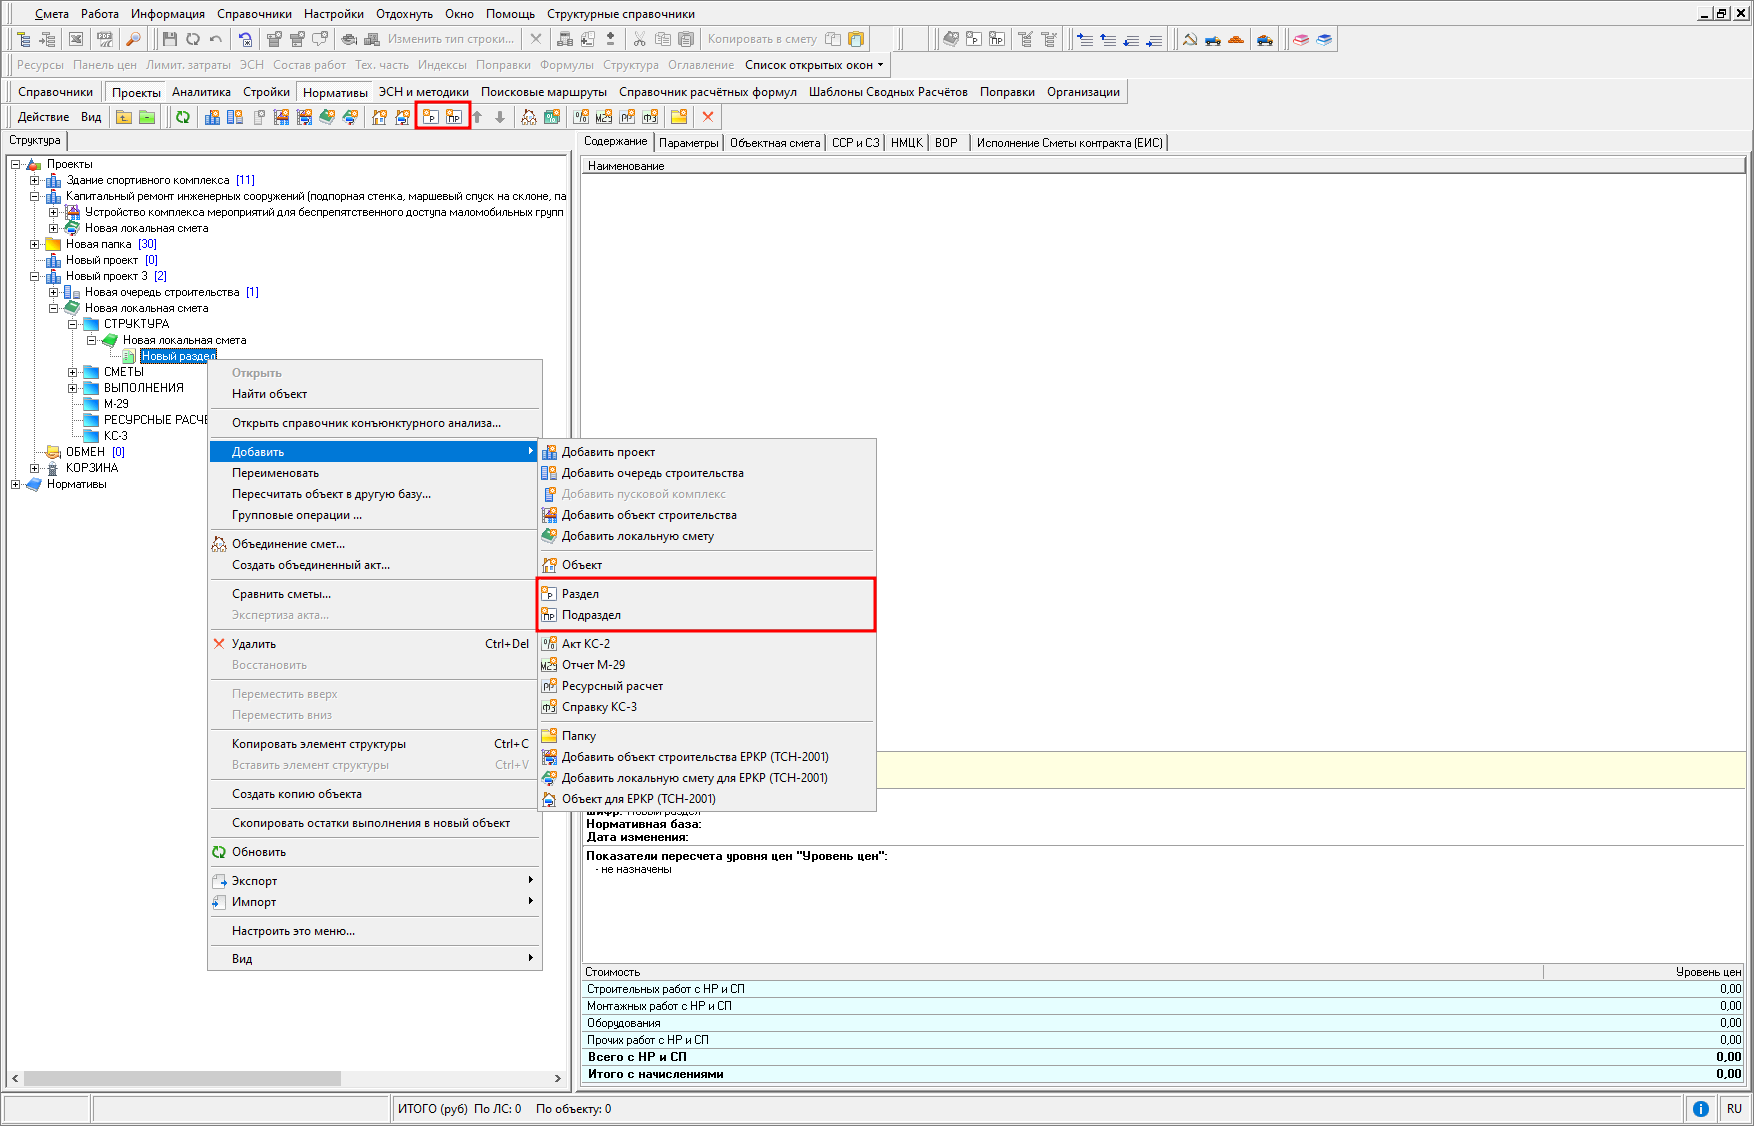Expand the 'СМЕТЫ' folder in the tree
This screenshot has height=1126, width=1754.
coord(73,372)
